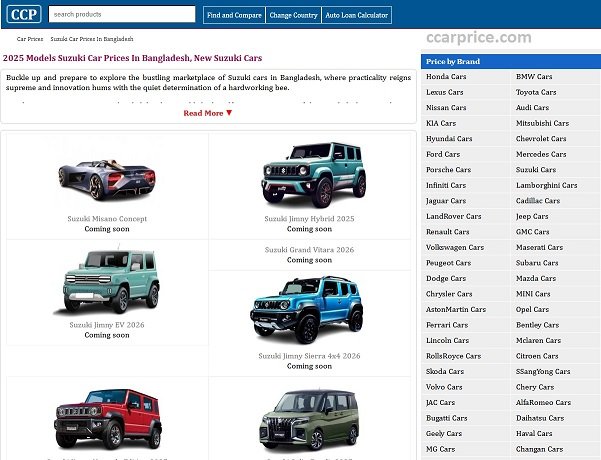Screen dimensions: 601x460
Task: Click the CCP site logo
Action: (x=24, y=15)
